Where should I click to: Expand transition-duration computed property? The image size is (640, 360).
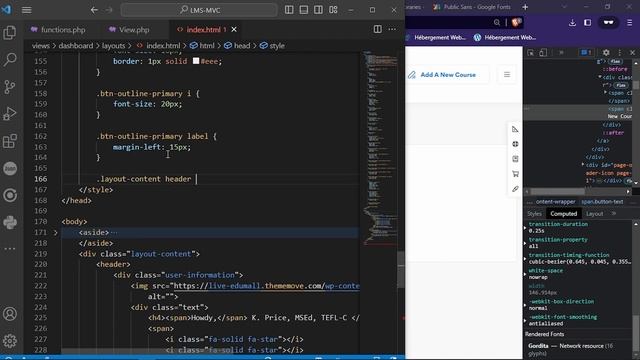525,228
